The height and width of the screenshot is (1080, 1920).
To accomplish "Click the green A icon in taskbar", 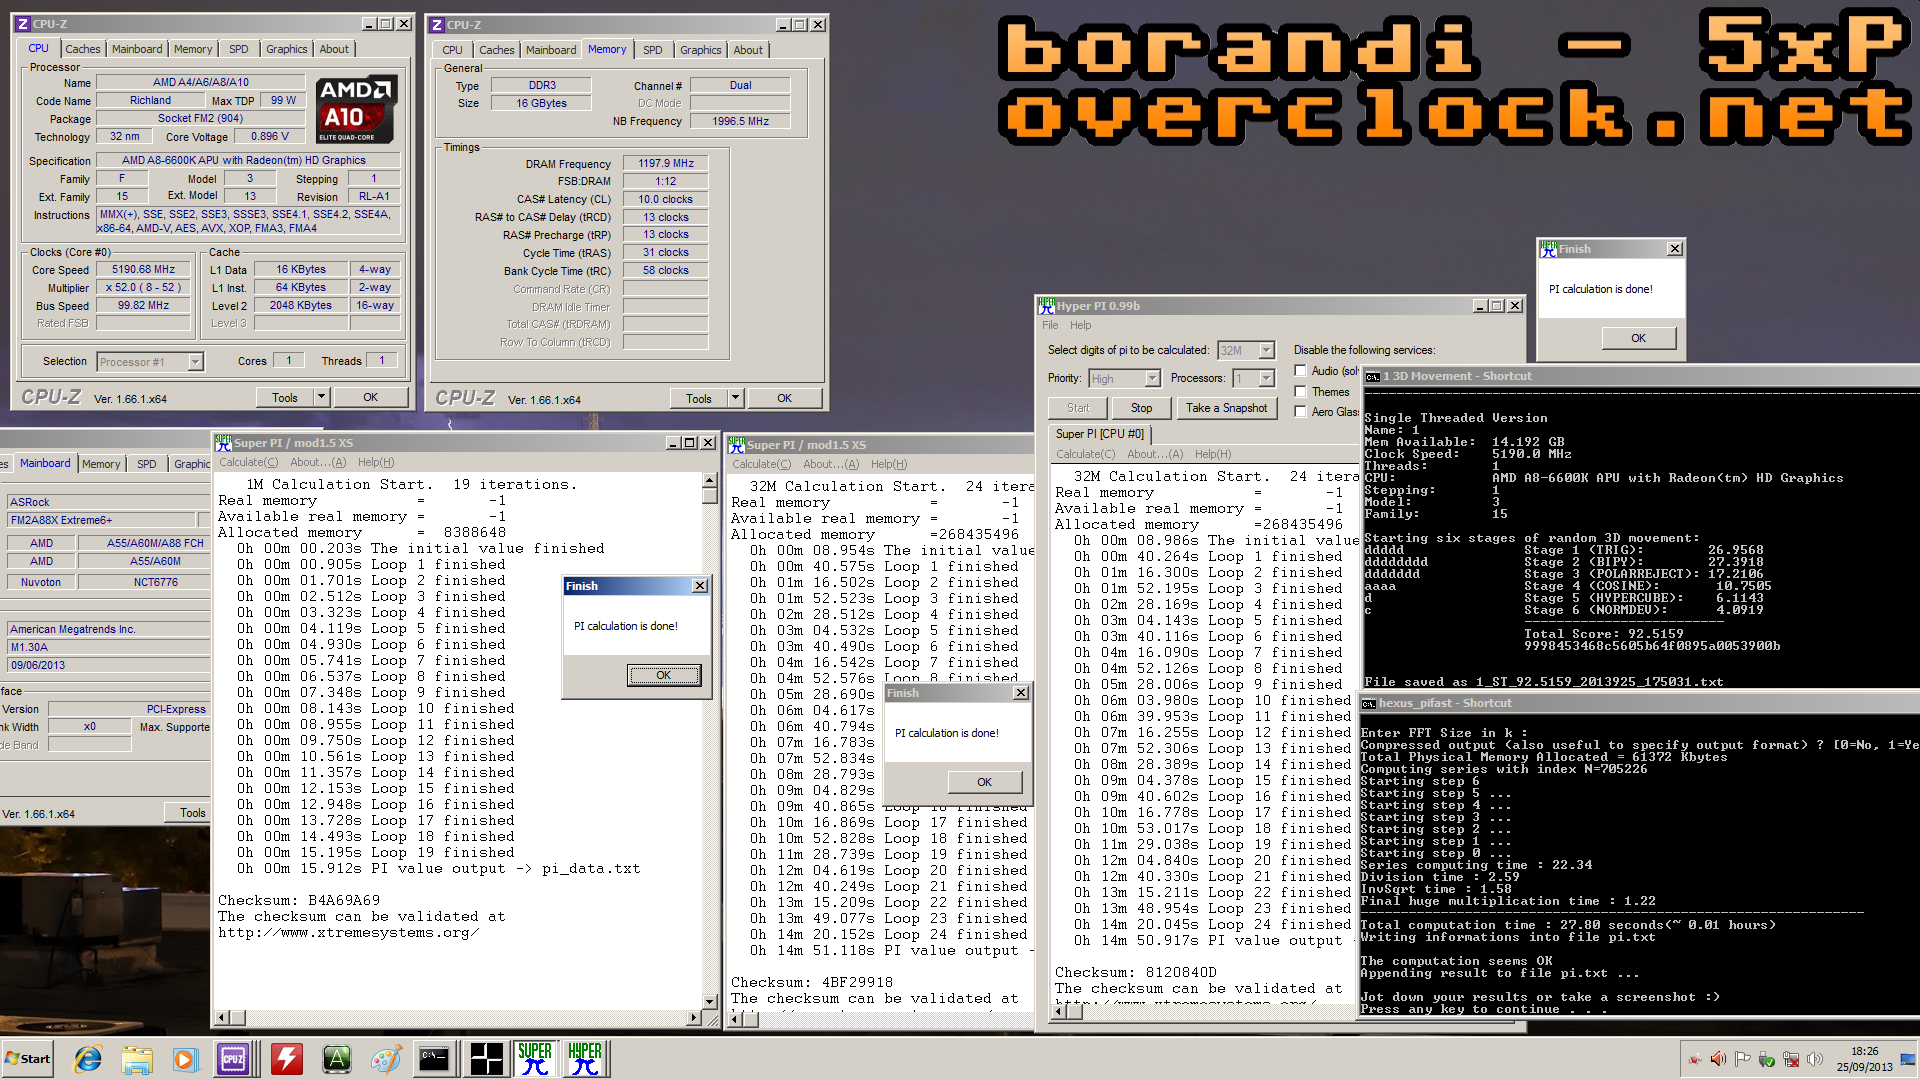I will (x=336, y=1058).
